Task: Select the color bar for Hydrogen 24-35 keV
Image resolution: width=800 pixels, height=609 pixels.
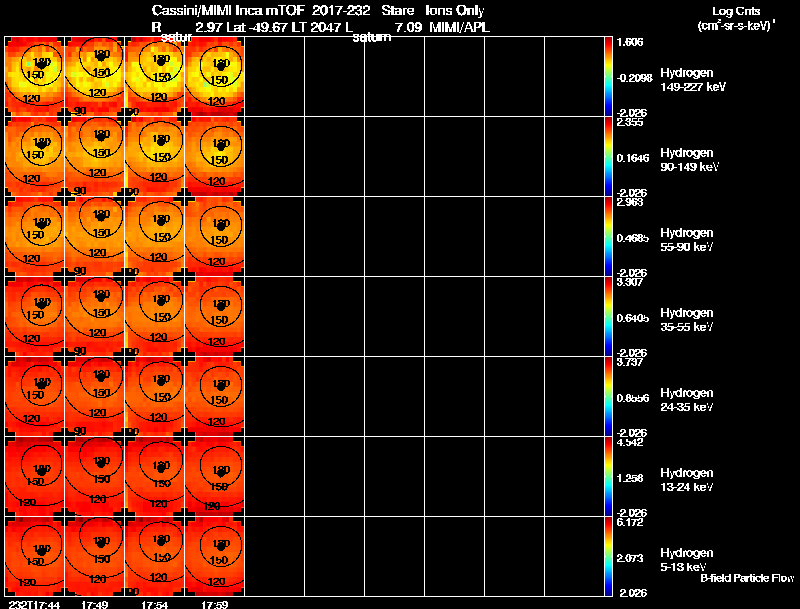Action: [608, 397]
